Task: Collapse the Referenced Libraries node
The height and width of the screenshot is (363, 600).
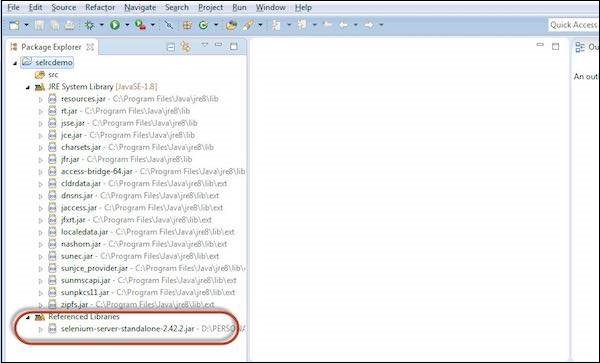Action: click(x=28, y=317)
